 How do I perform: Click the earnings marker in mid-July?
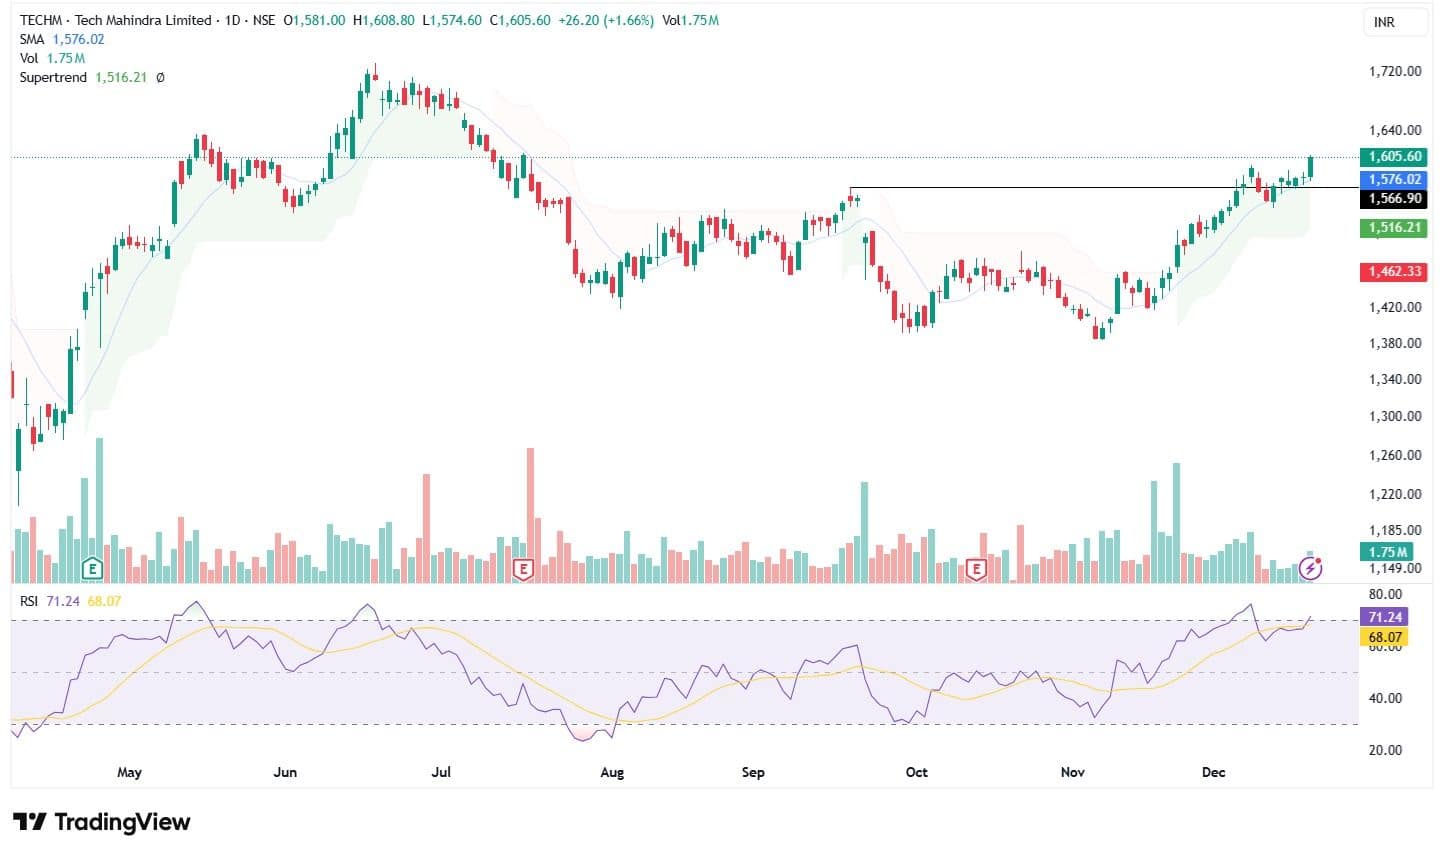coord(522,570)
